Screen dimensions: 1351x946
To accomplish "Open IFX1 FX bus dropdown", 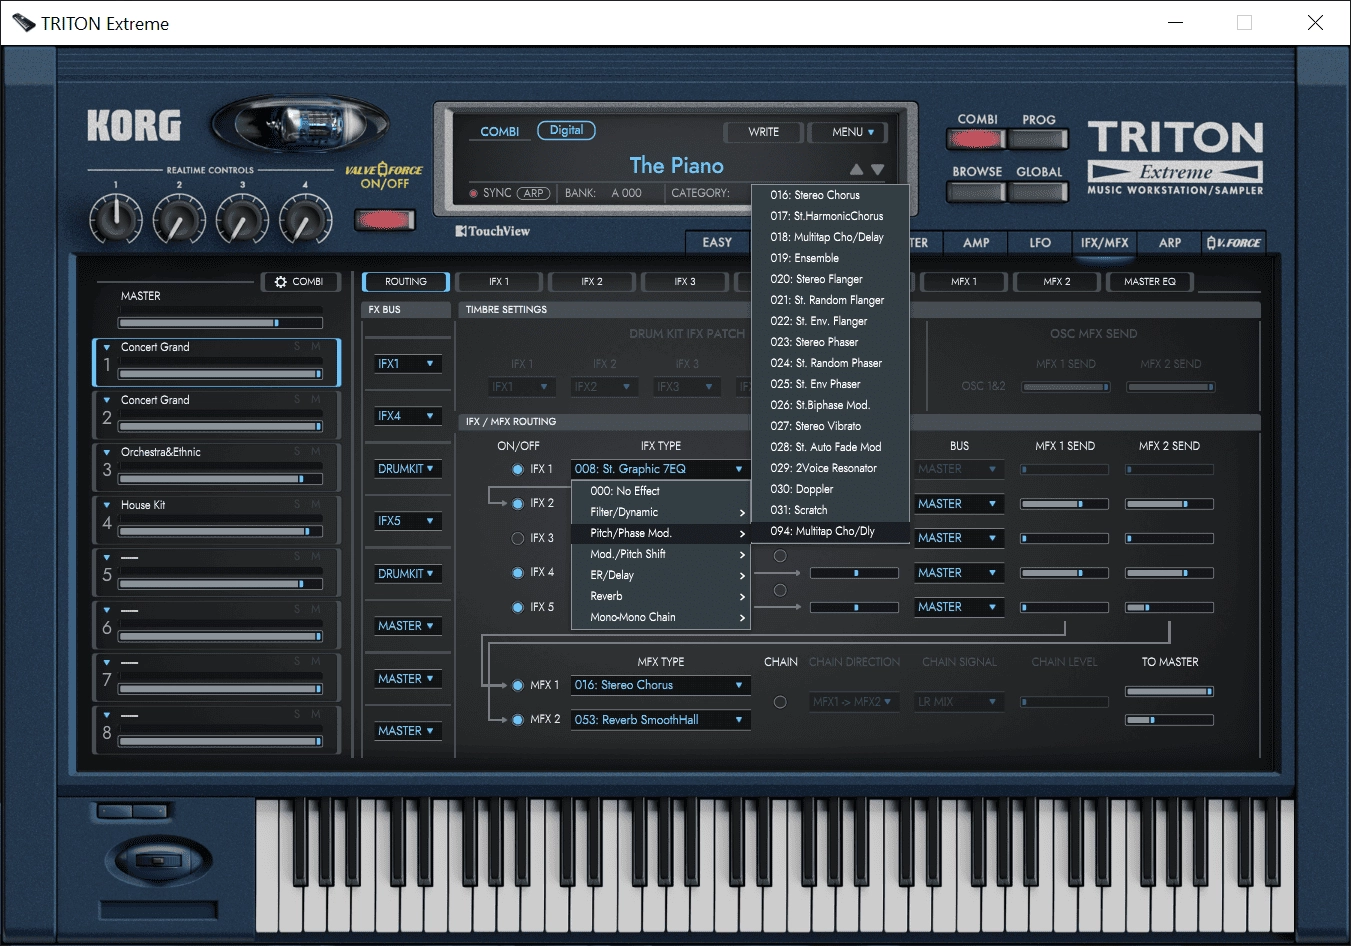I will (408, 364).
